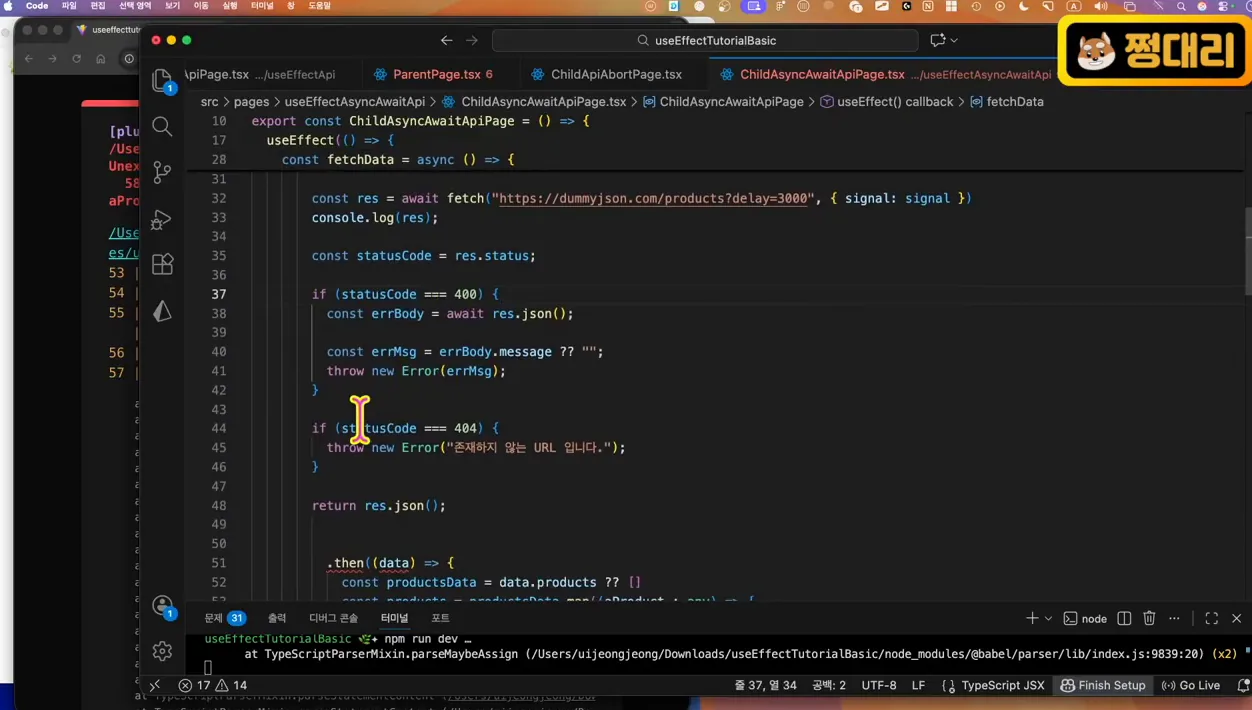Maximize the terminal panel size

1211,618
